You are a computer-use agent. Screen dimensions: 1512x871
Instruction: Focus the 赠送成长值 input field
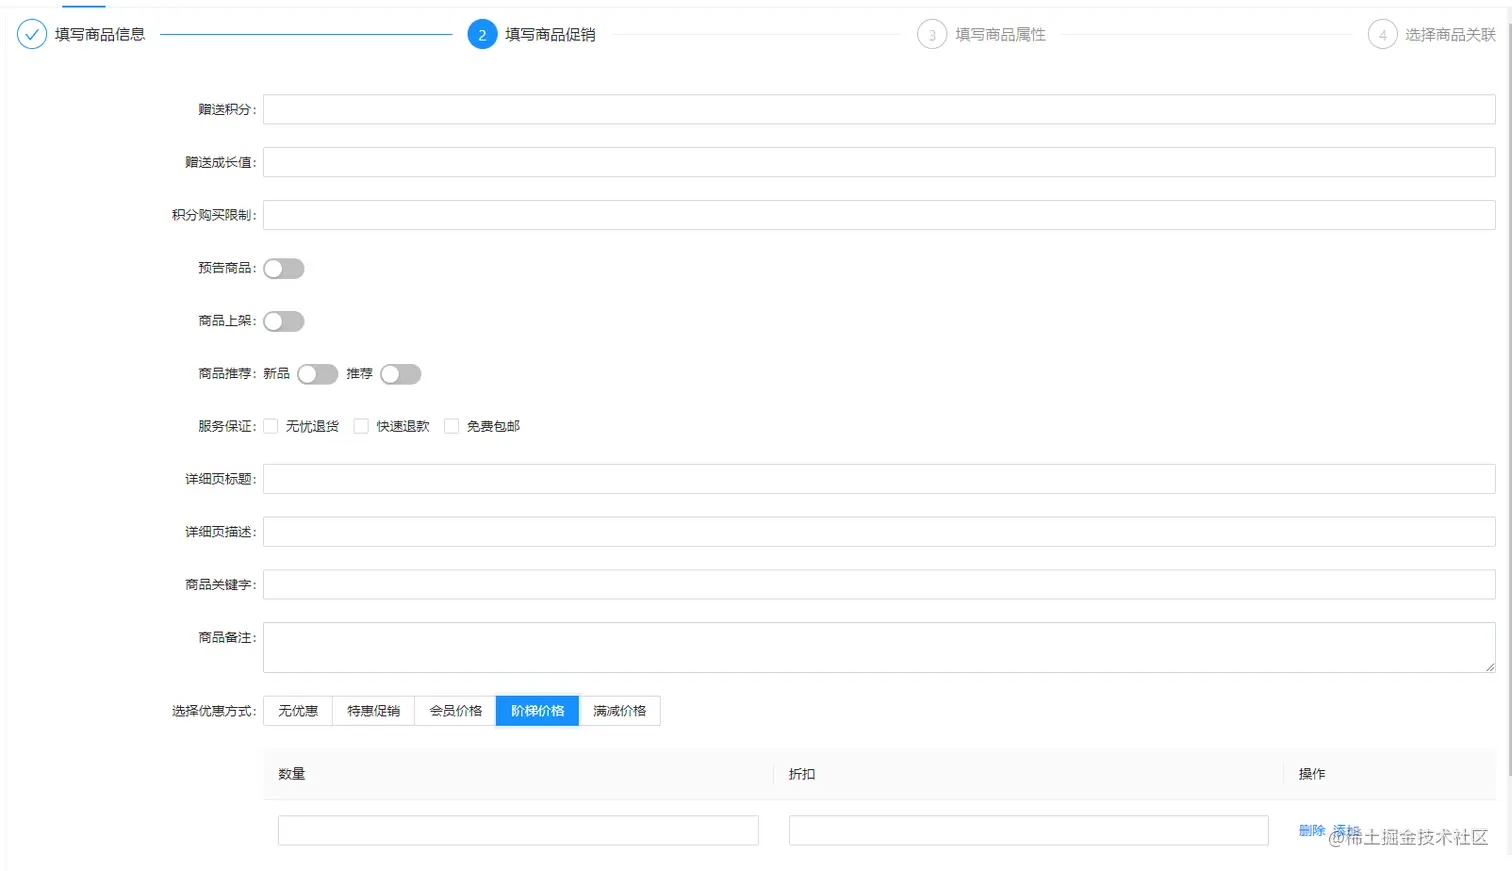[879, 162]
